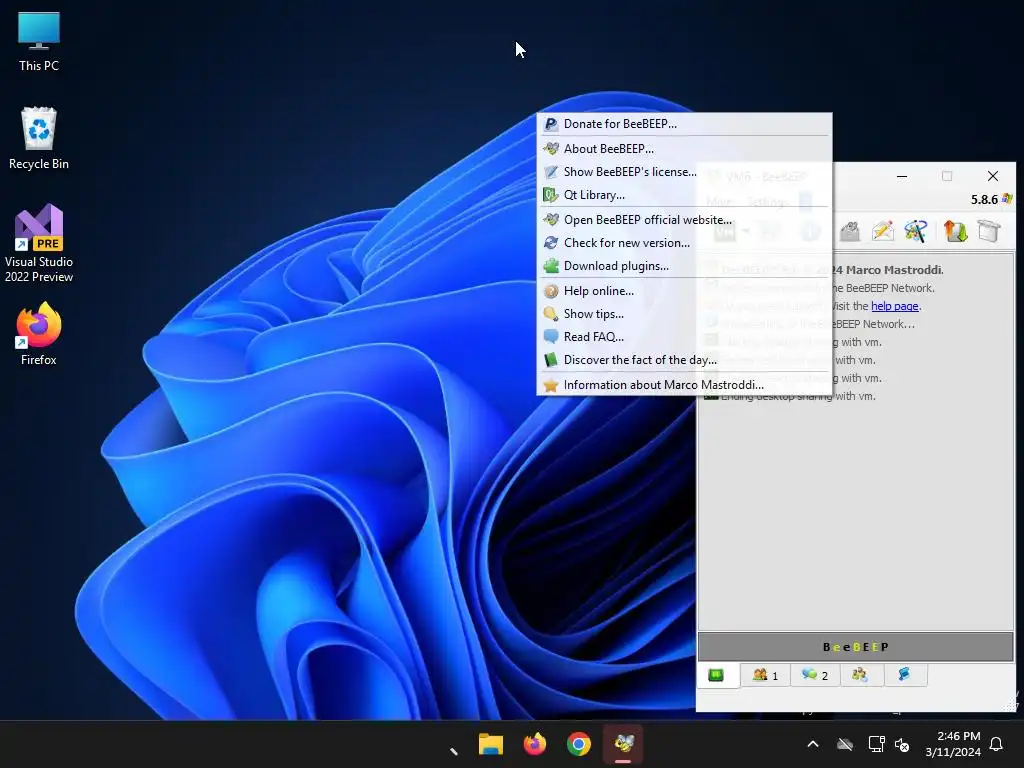The width and height of the screenshot is (1024, 768).
Task: Select the Firefox desktop shortcut
Action: [39, 334]
